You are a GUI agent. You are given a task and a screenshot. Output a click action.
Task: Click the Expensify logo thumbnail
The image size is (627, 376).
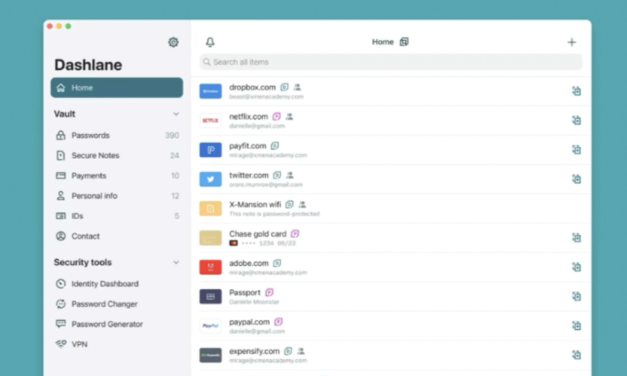click(x=211, y=355)
